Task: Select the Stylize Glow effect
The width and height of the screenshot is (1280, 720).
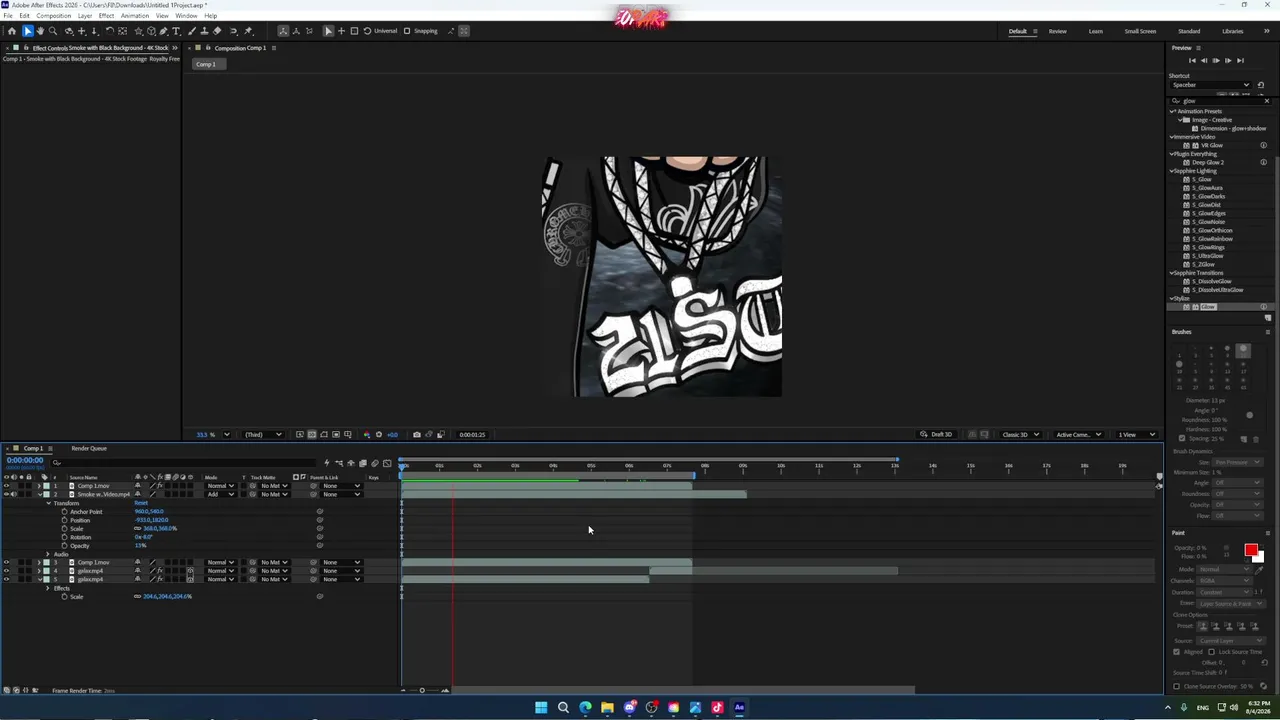Action: 1208,307
